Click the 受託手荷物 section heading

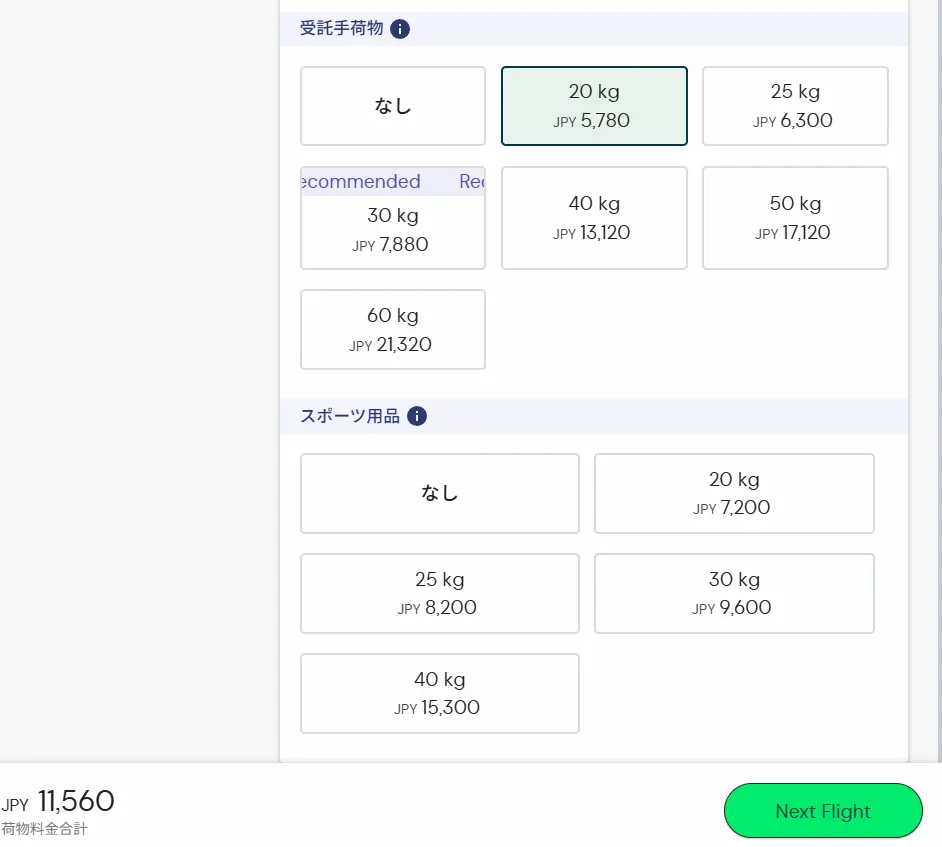coord(341,29)
